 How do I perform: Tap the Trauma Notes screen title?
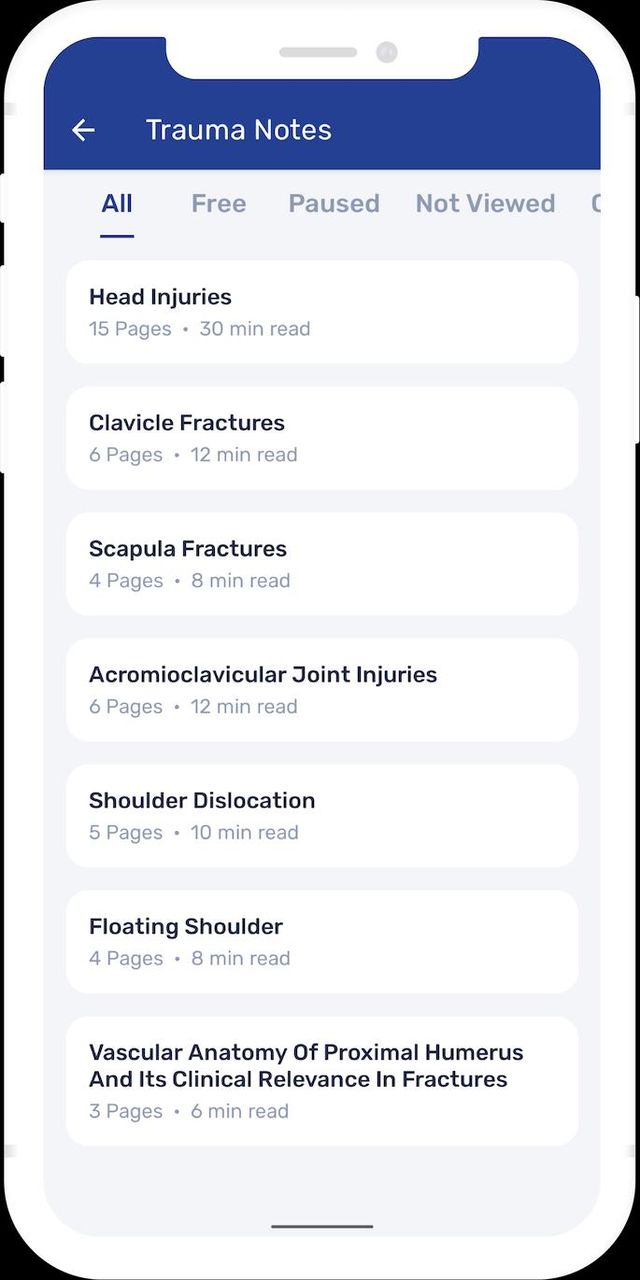pyautogui.click(x=238, y=130)
